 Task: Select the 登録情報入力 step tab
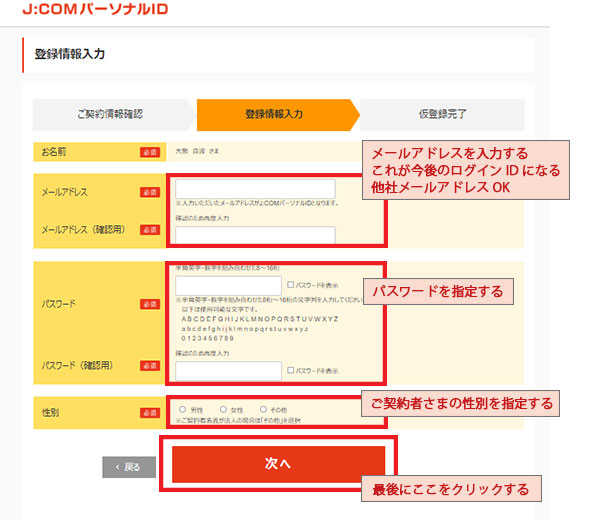[x=278, y=114]
